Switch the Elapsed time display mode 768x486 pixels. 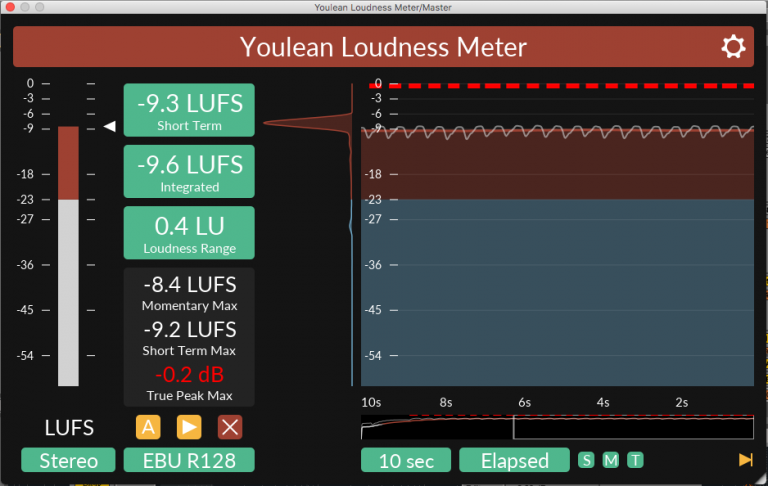515,460
